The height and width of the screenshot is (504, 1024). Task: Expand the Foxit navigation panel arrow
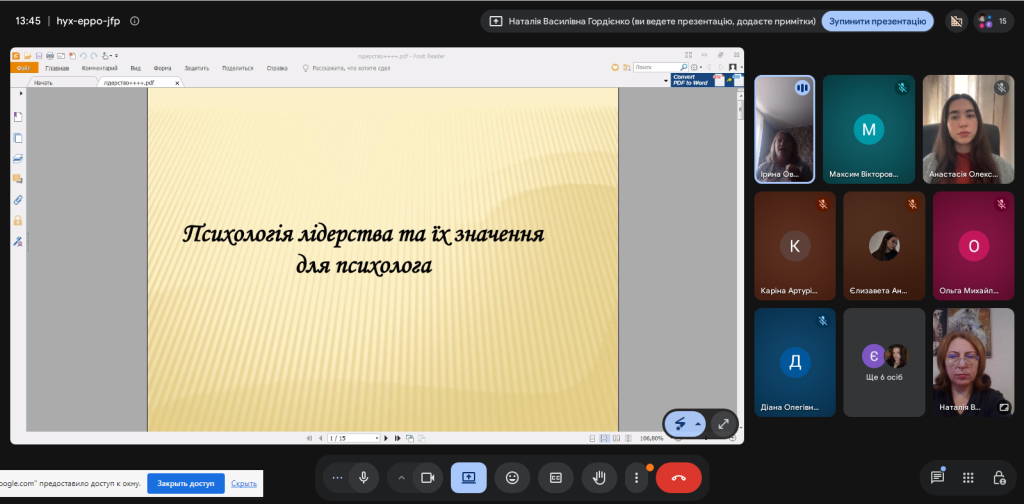click(21, 94)
